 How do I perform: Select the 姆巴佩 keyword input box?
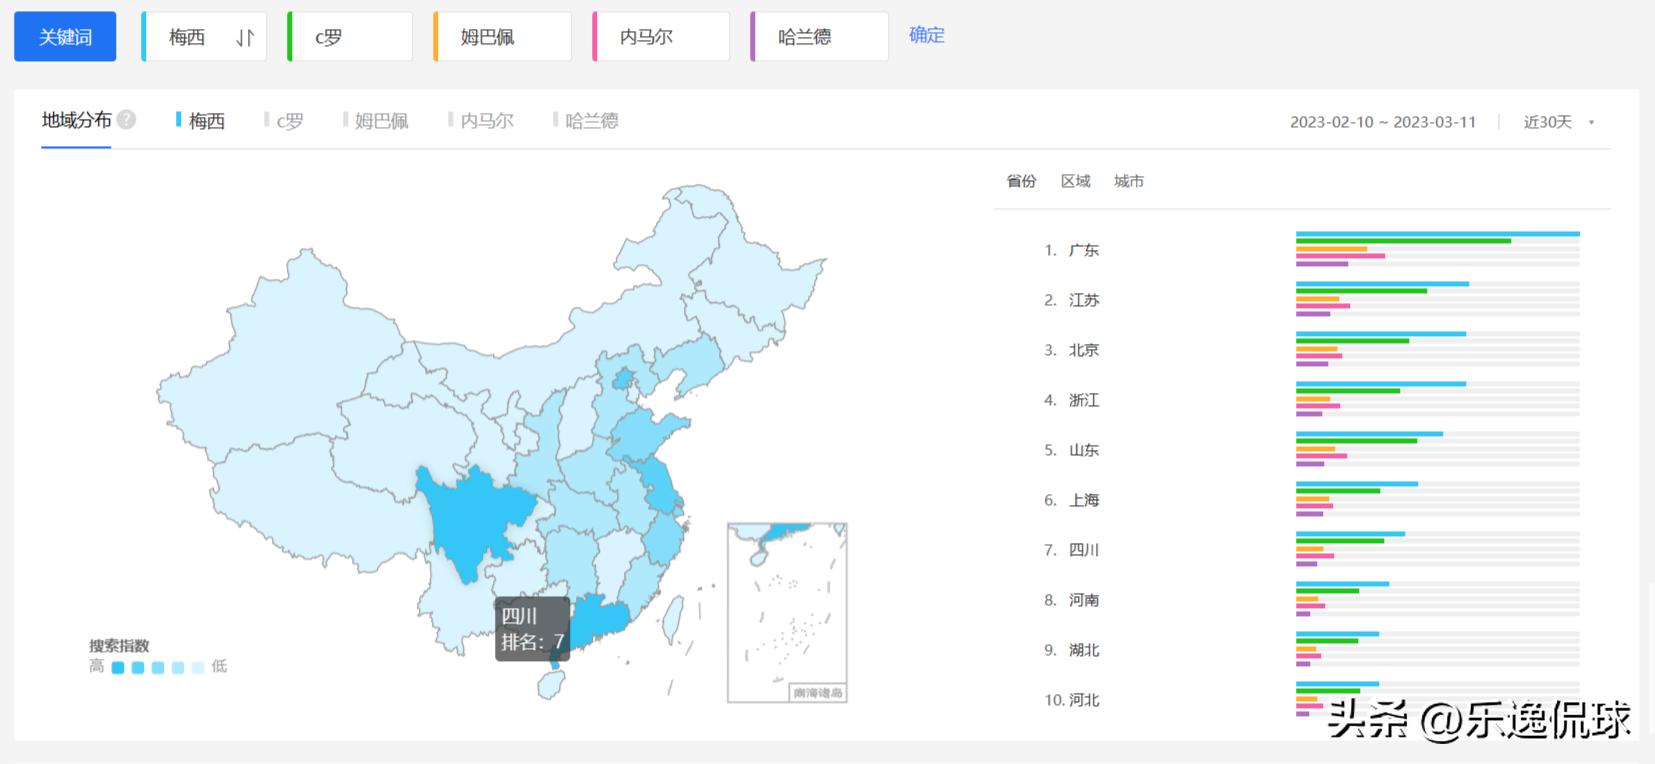coord(503,37)
